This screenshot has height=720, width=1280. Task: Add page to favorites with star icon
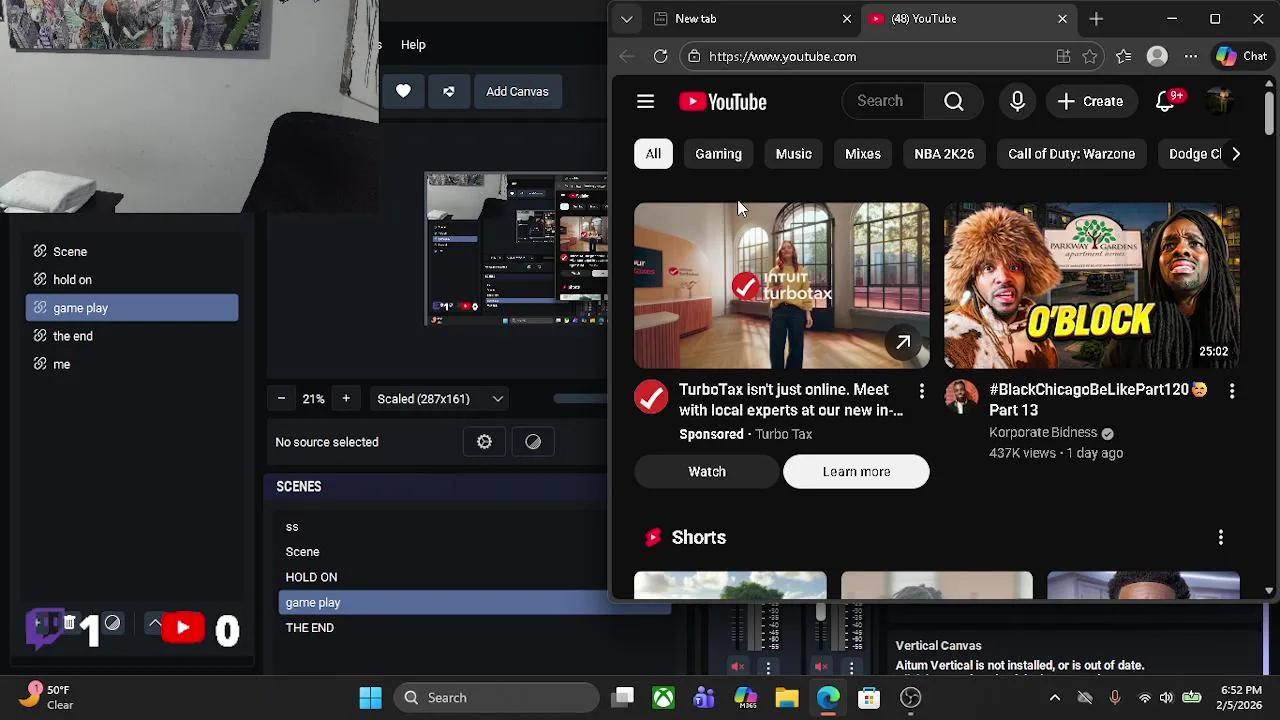pos(1090,57)
